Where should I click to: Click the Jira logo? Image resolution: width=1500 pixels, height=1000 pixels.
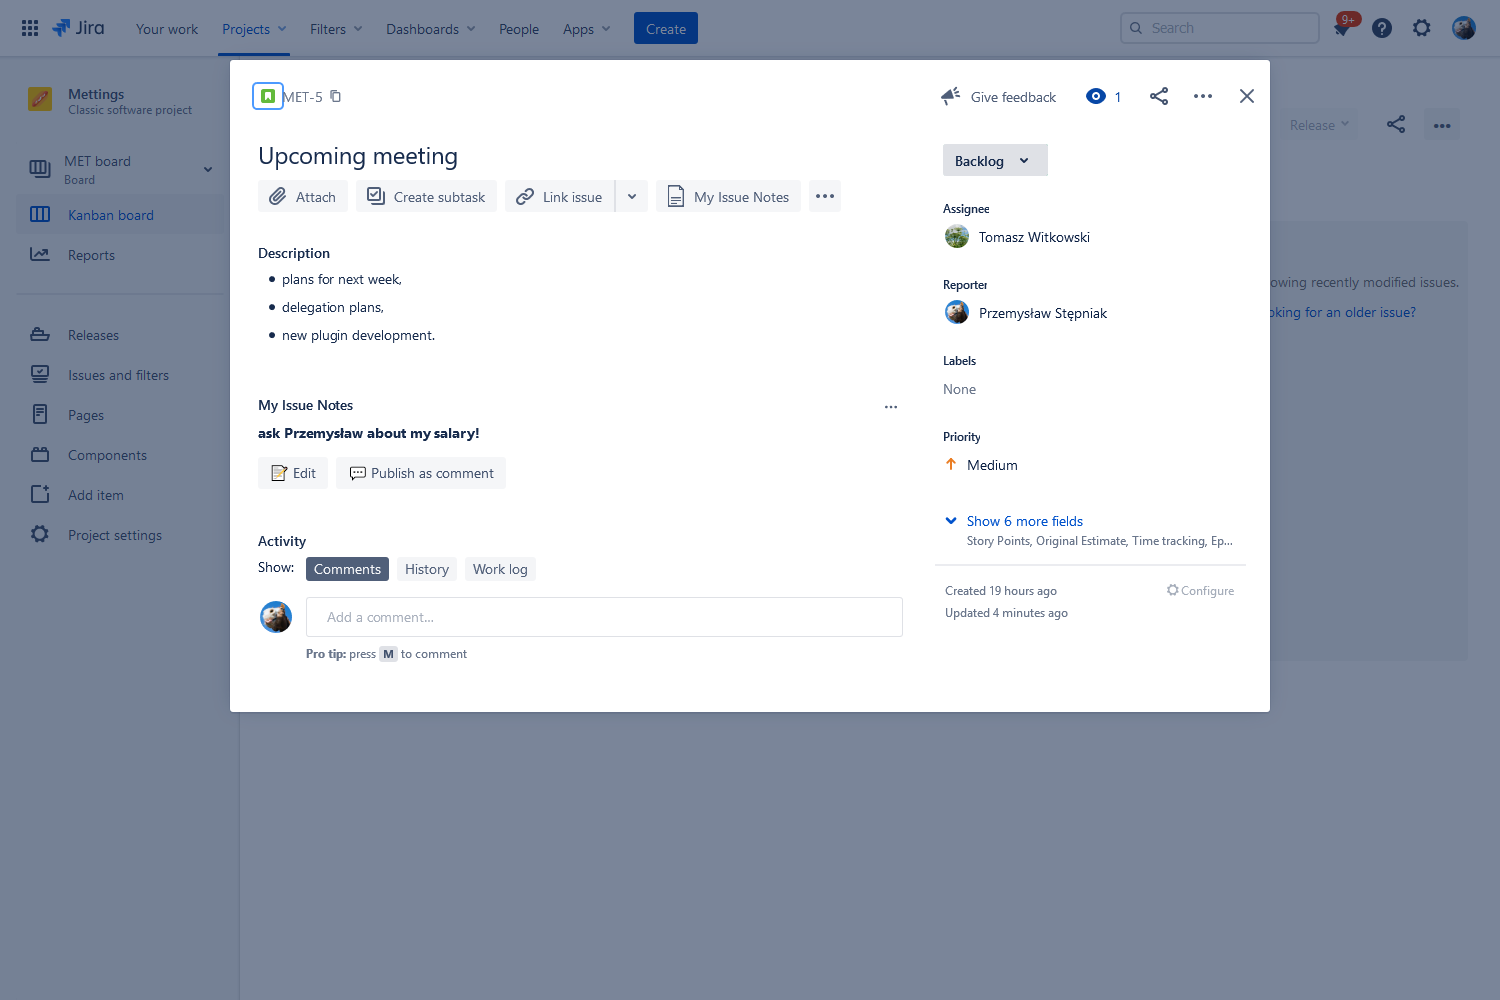(x=78, y=28)
